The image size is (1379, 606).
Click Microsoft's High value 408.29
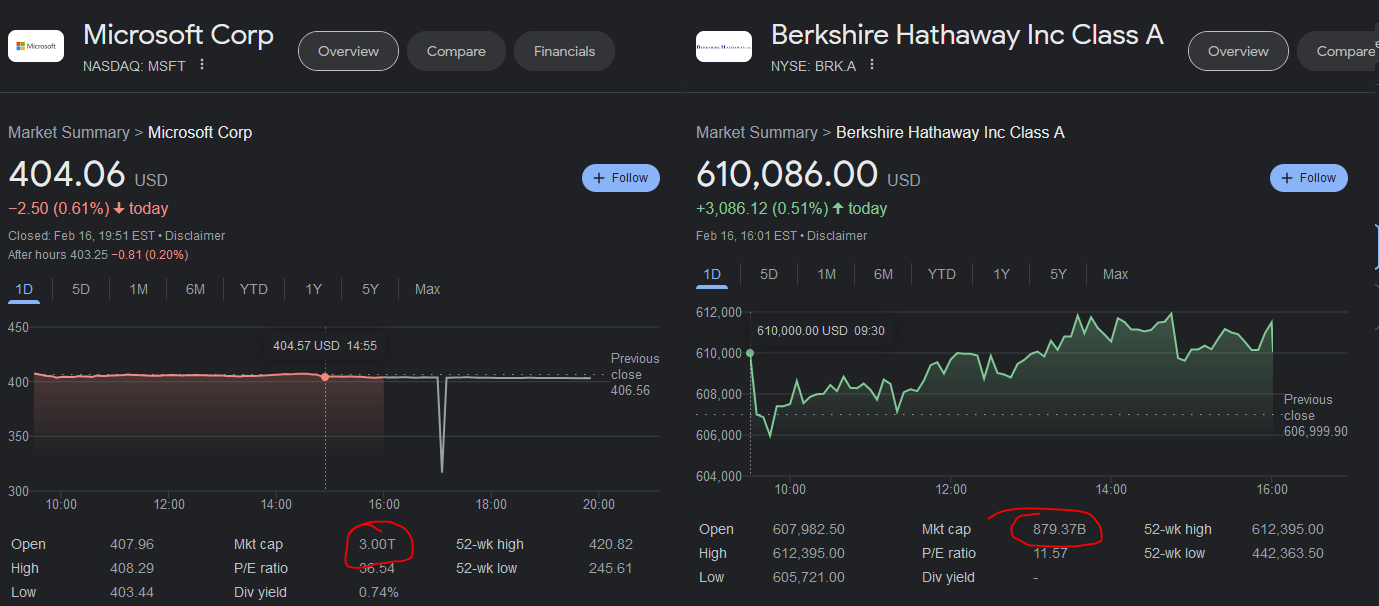click(132, 568)
